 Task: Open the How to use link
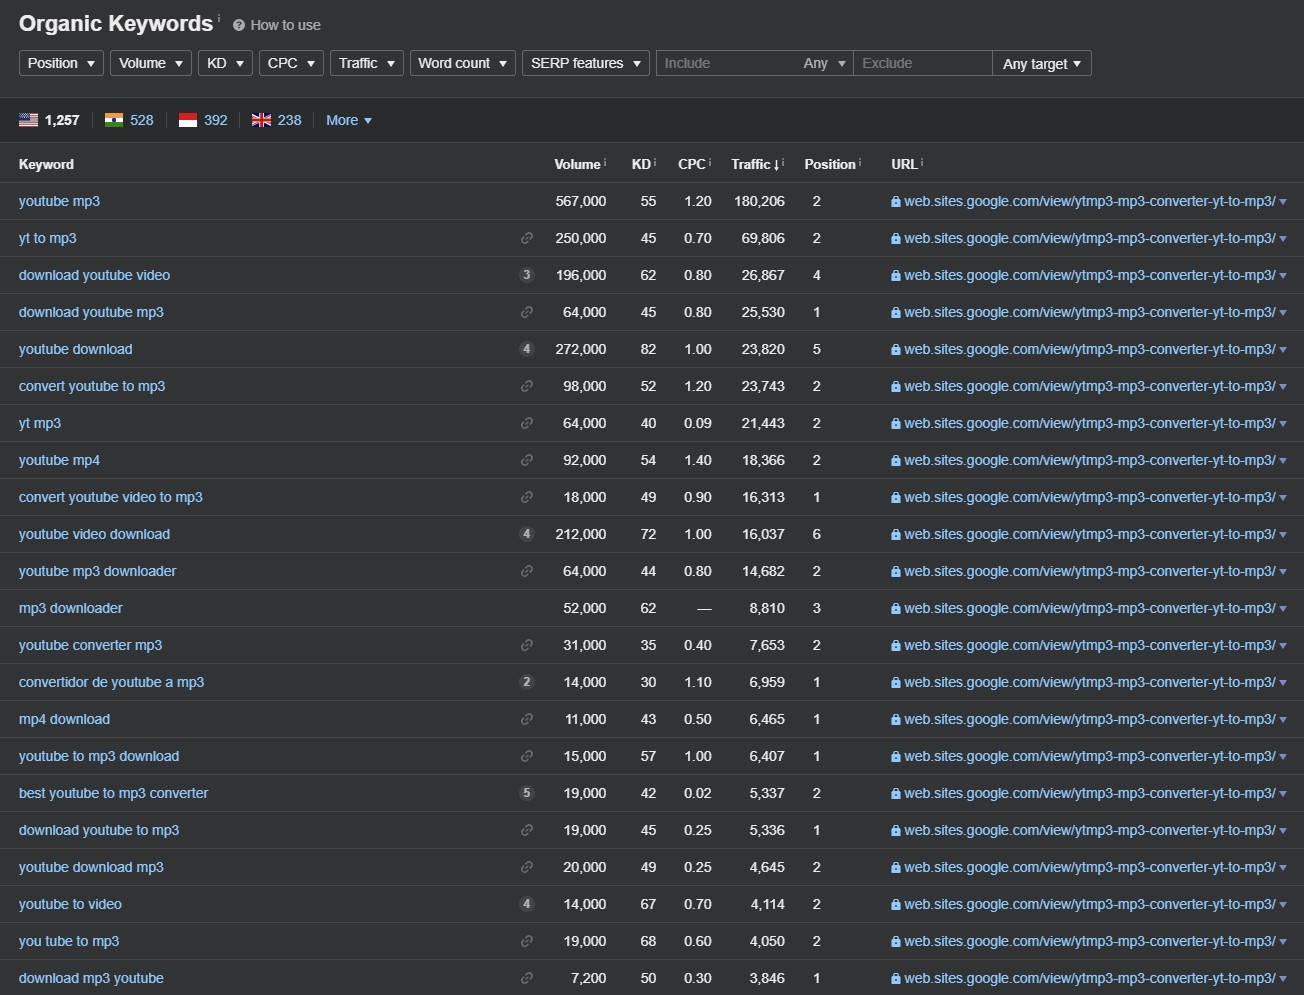[x=285, y=25]
